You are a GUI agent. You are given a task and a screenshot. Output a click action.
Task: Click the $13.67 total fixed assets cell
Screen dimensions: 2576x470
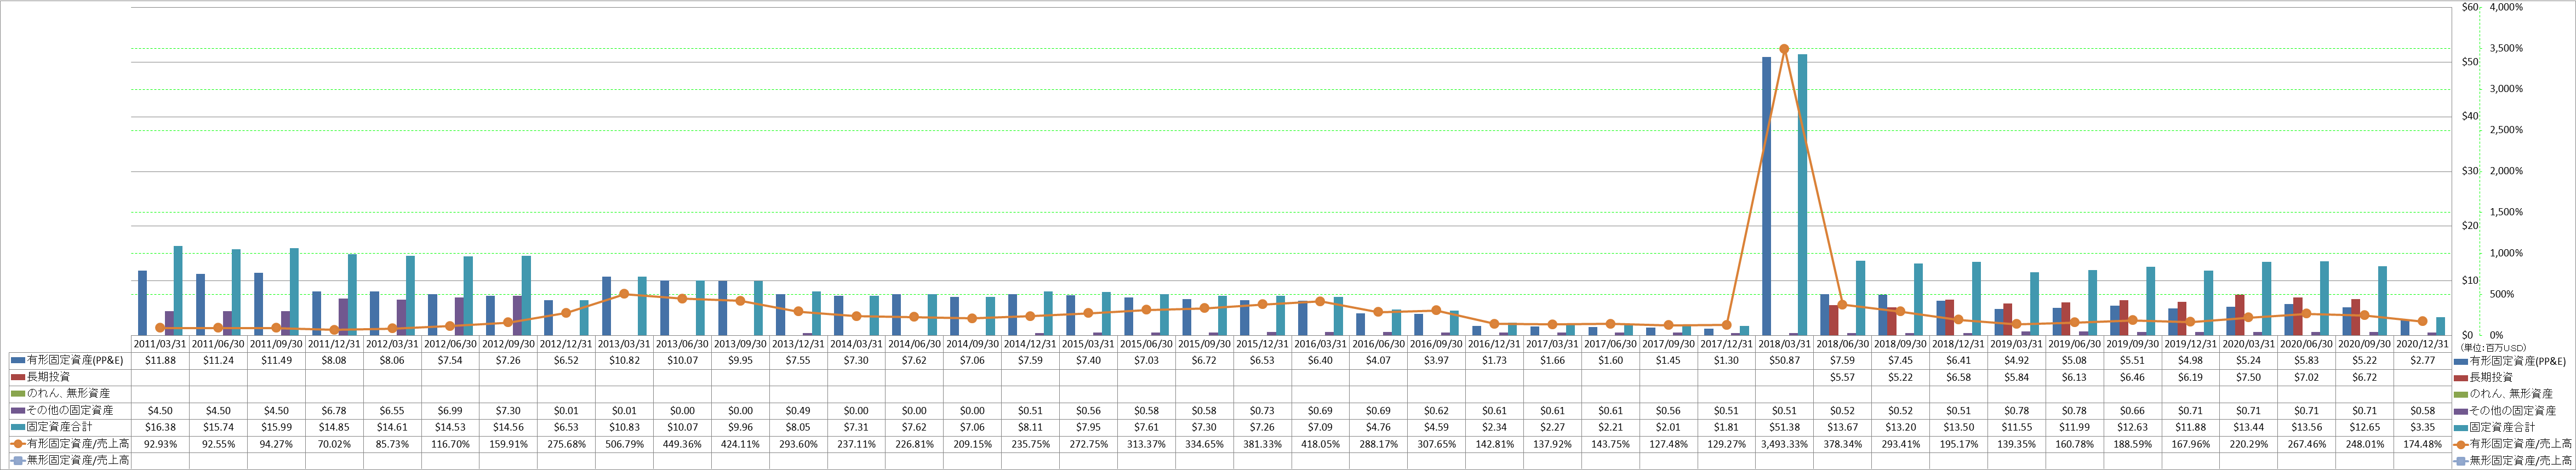pos(1842,427)
